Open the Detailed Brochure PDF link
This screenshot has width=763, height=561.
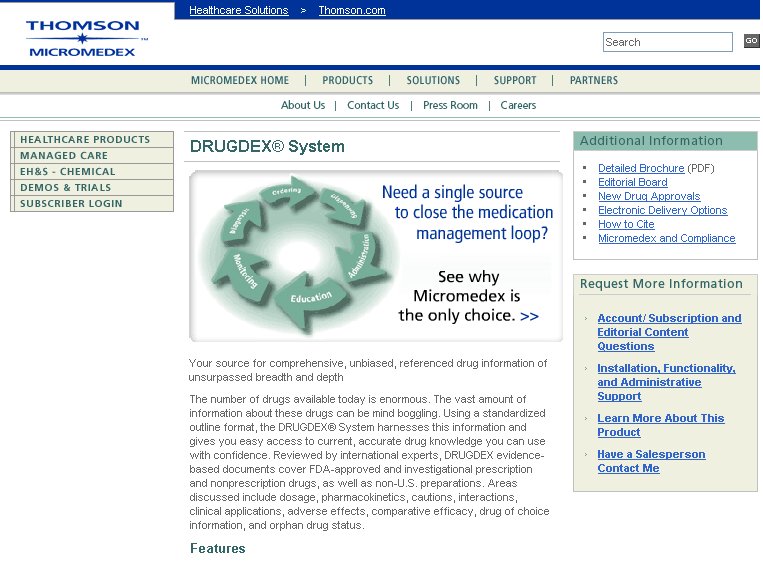point(641,168)
